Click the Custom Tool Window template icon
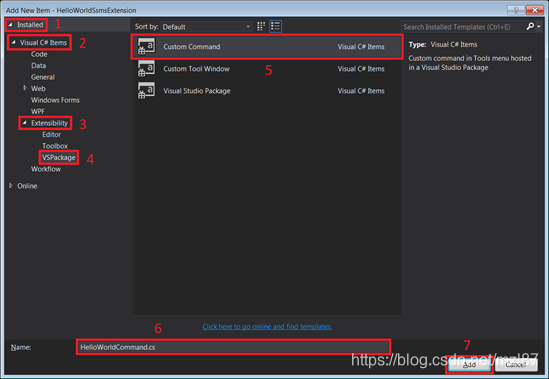The height and width of the screenshot is (379, 549). 146,69
